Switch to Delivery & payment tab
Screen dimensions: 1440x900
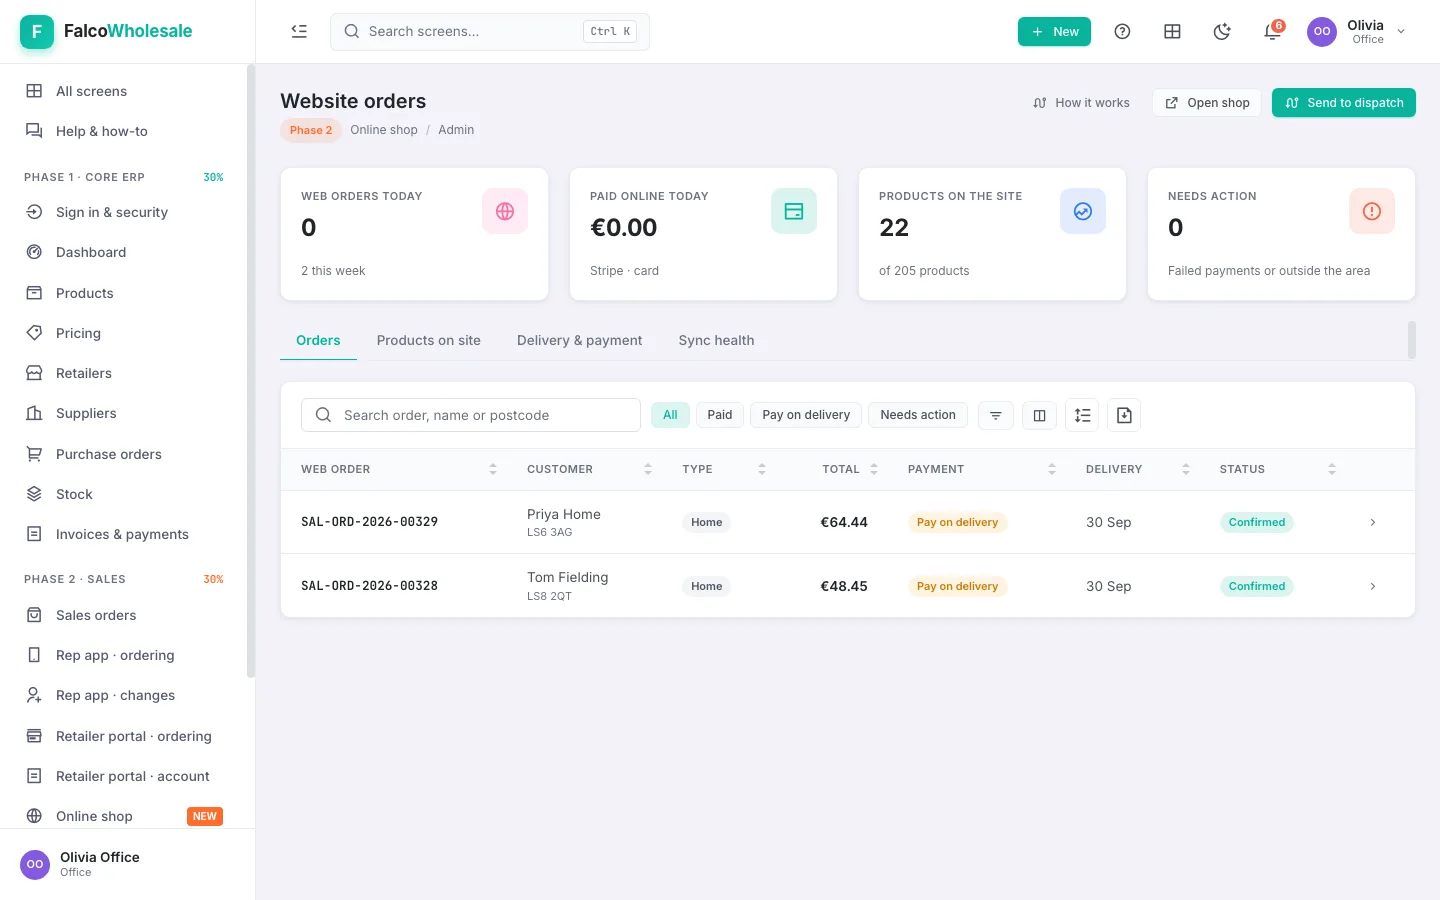point(580,341)
